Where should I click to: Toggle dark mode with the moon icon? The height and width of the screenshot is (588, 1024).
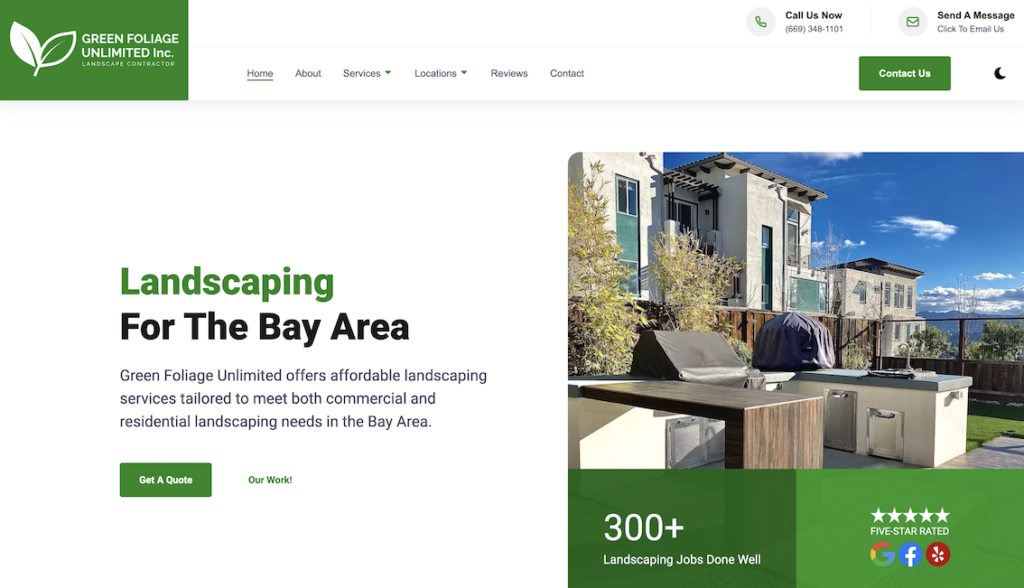pyautogui.click(x=1000, y=73)
